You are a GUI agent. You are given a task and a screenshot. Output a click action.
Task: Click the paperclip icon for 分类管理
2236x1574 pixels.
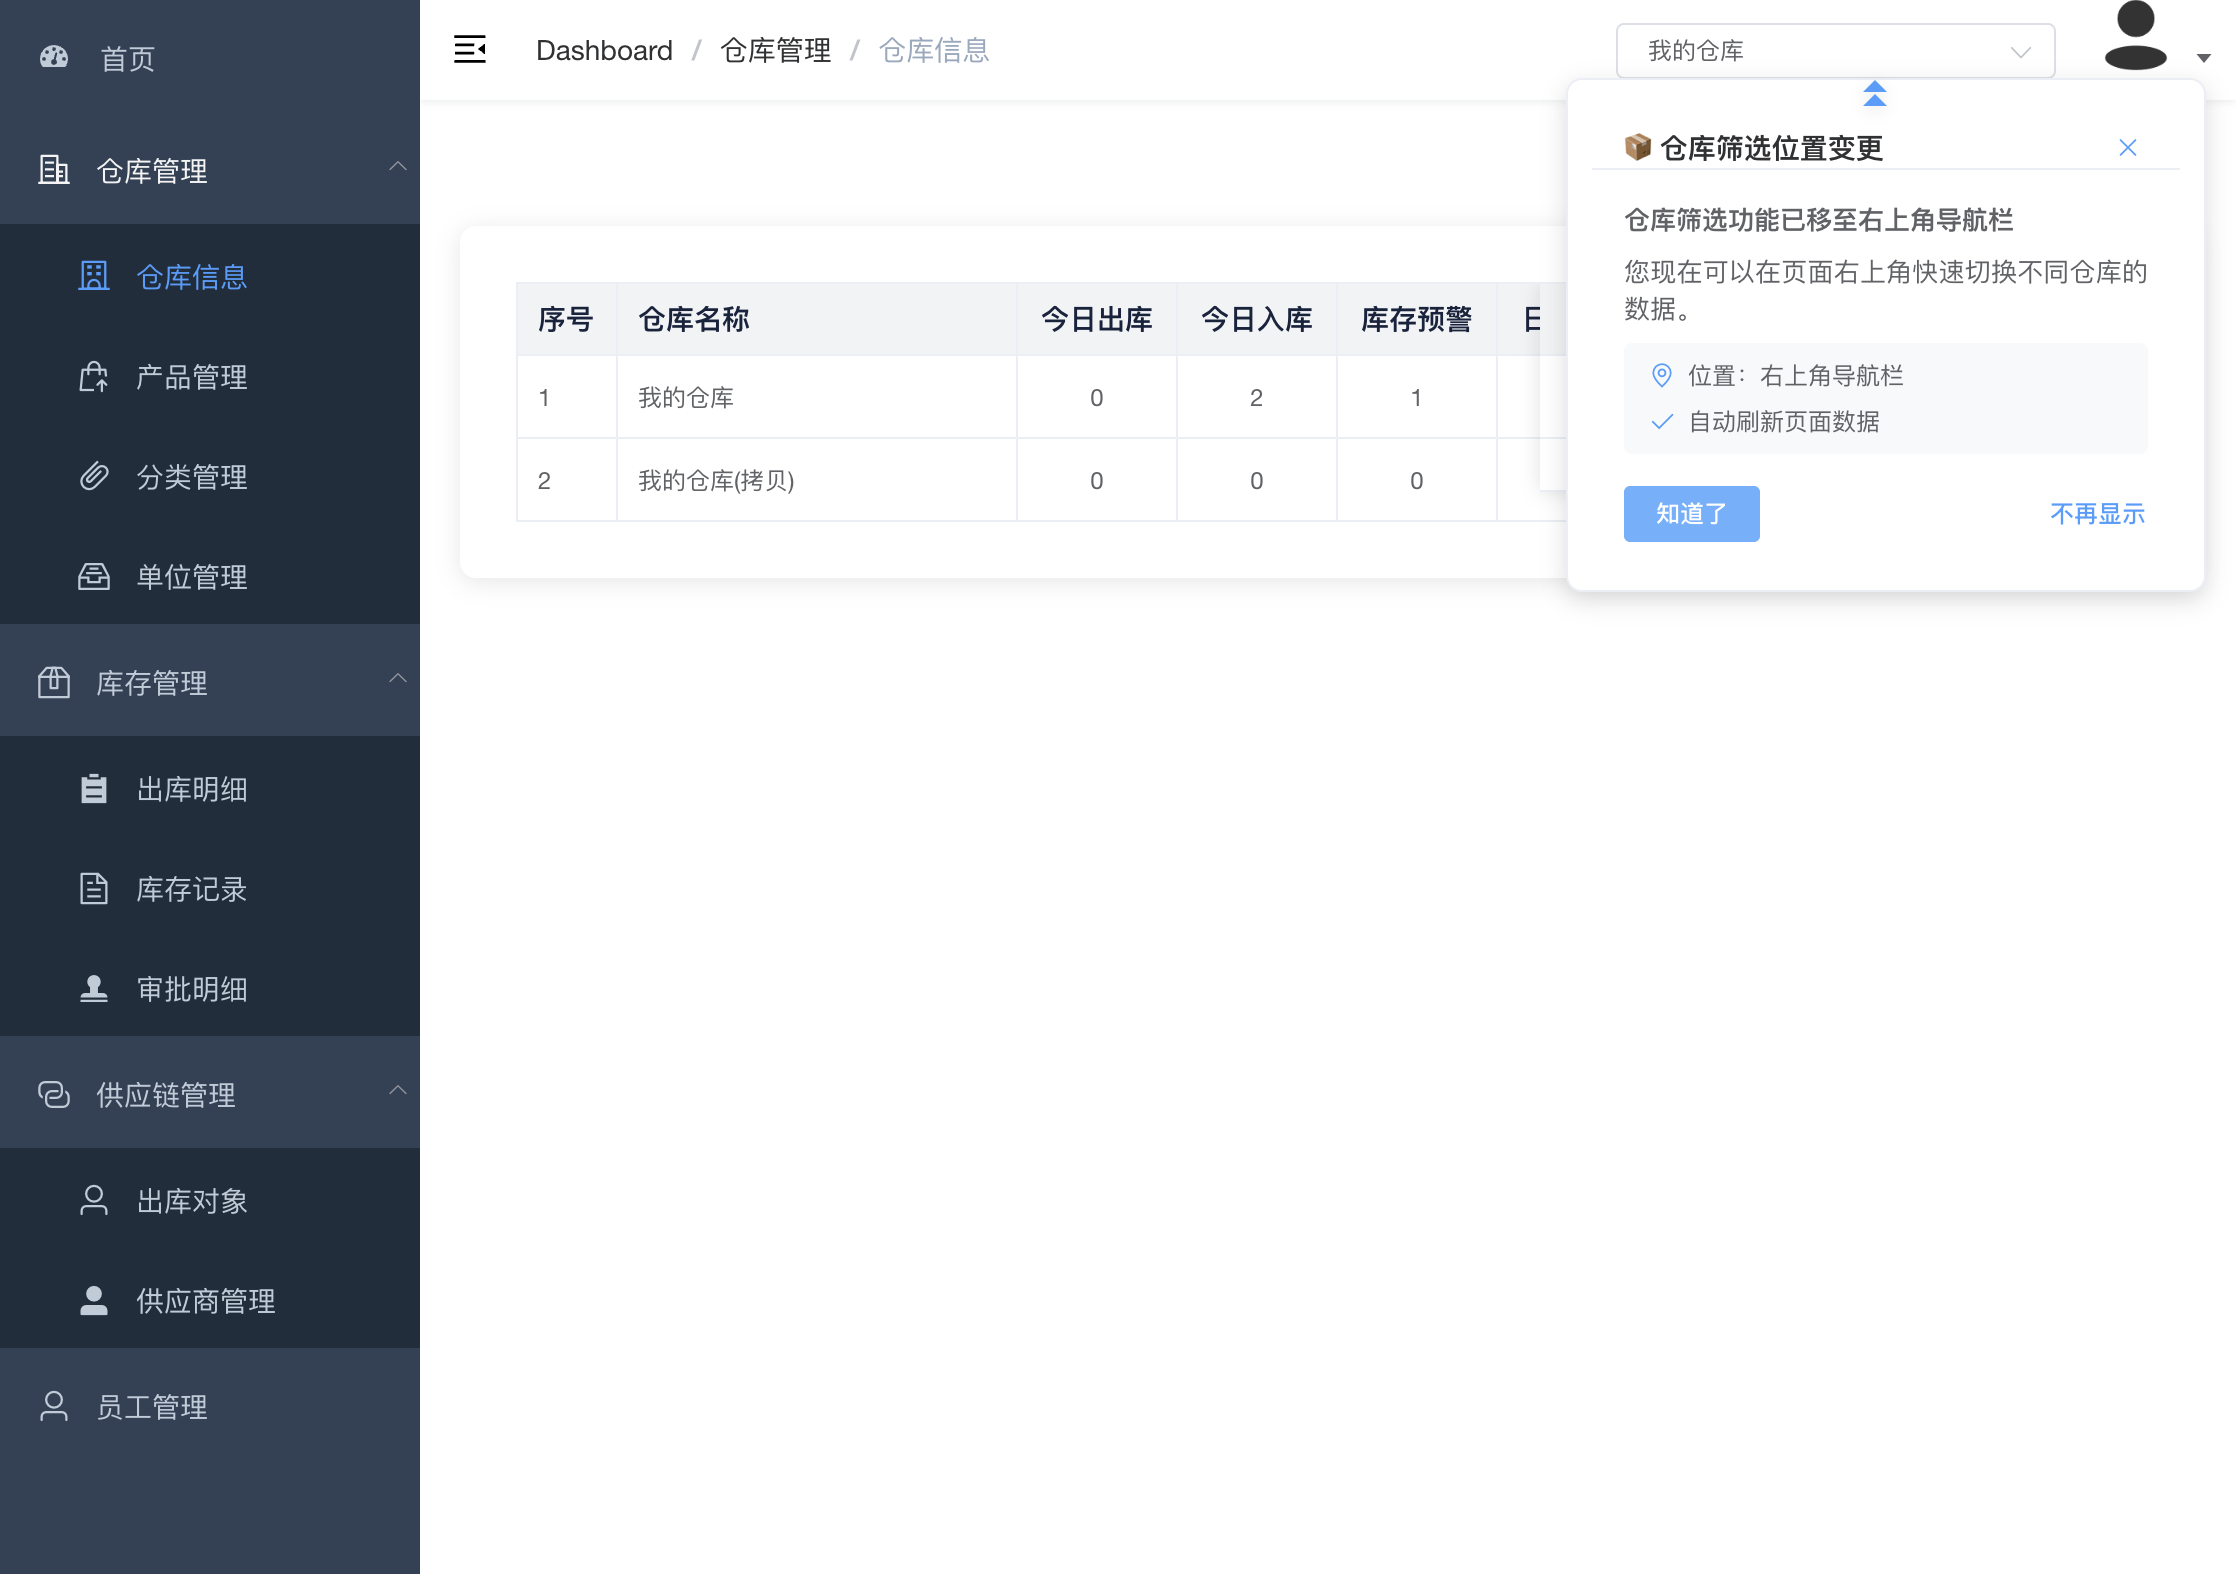point(94,477)
